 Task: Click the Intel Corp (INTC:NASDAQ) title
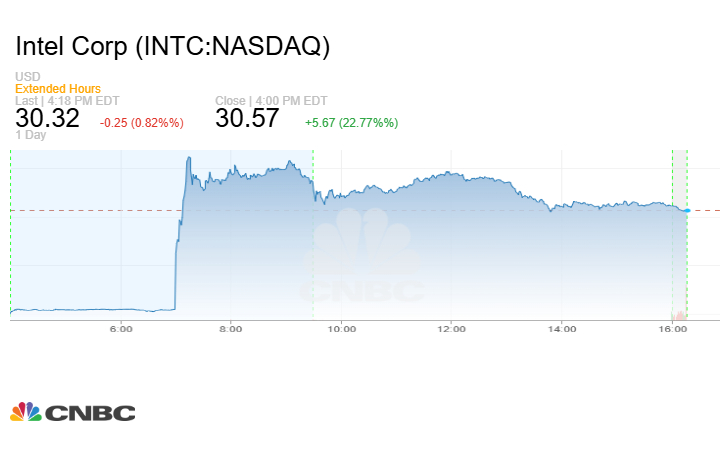click(173, 46)
